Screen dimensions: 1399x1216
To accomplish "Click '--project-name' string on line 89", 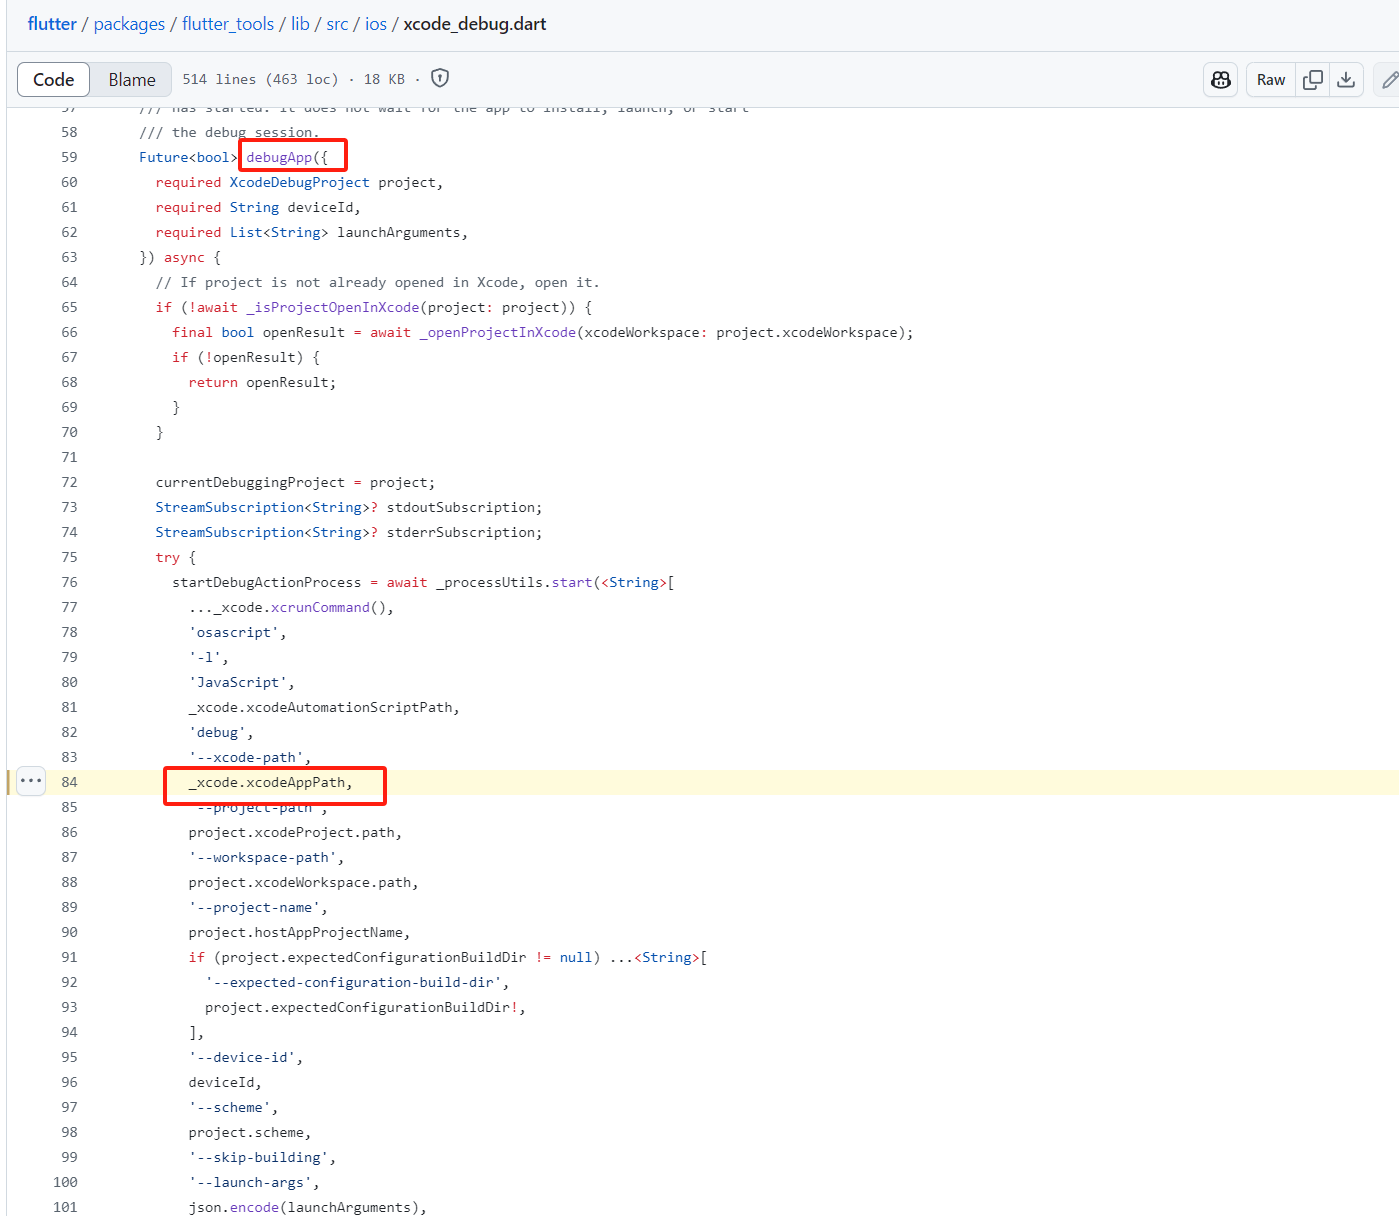I will pyautogui.click(x=254, y=907).
